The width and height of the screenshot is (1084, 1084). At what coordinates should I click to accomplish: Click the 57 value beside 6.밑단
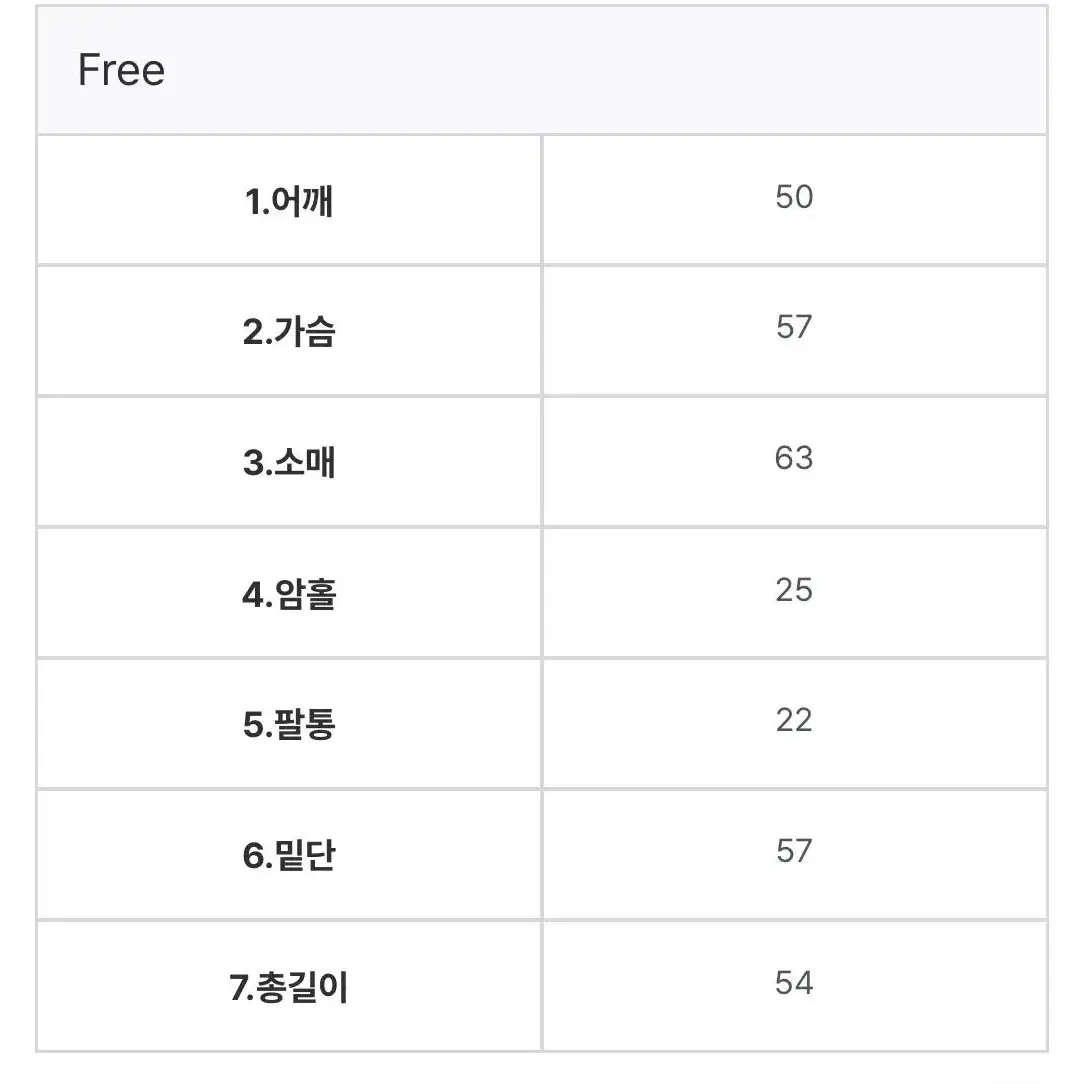click(794, 850)
